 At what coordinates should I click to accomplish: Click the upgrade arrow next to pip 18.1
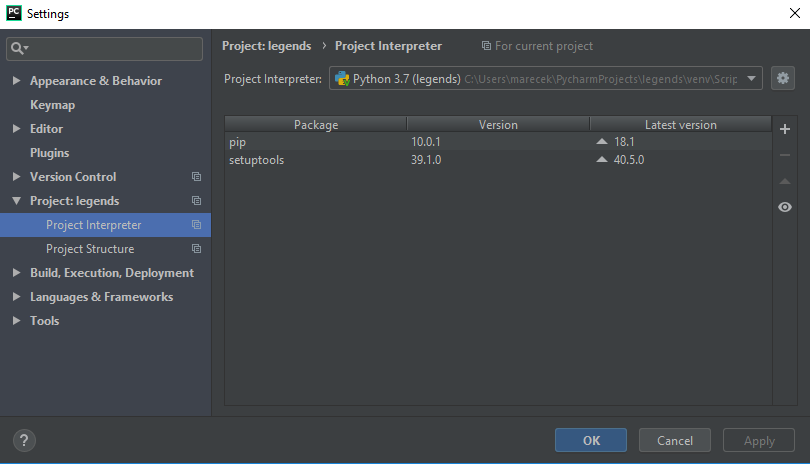click(601, 142)
